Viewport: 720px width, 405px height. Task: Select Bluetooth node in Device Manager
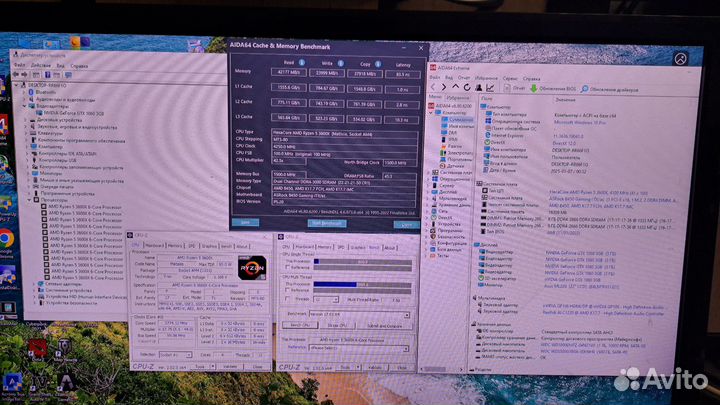pyautogui.click(x=42, y=92)
